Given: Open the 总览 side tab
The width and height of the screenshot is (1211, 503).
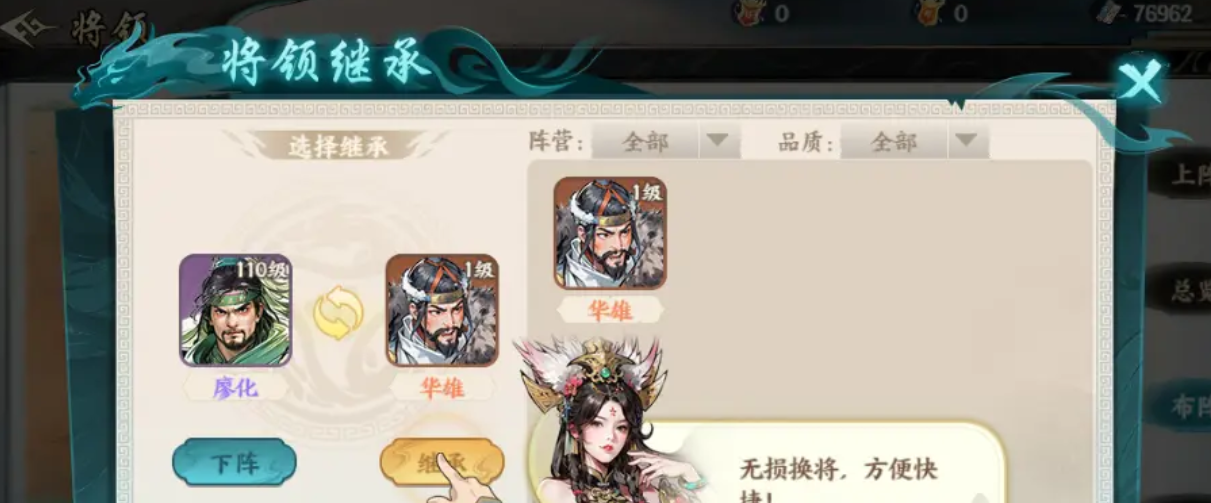Looking at the screenshot, I should click(x=1188, y=289).
